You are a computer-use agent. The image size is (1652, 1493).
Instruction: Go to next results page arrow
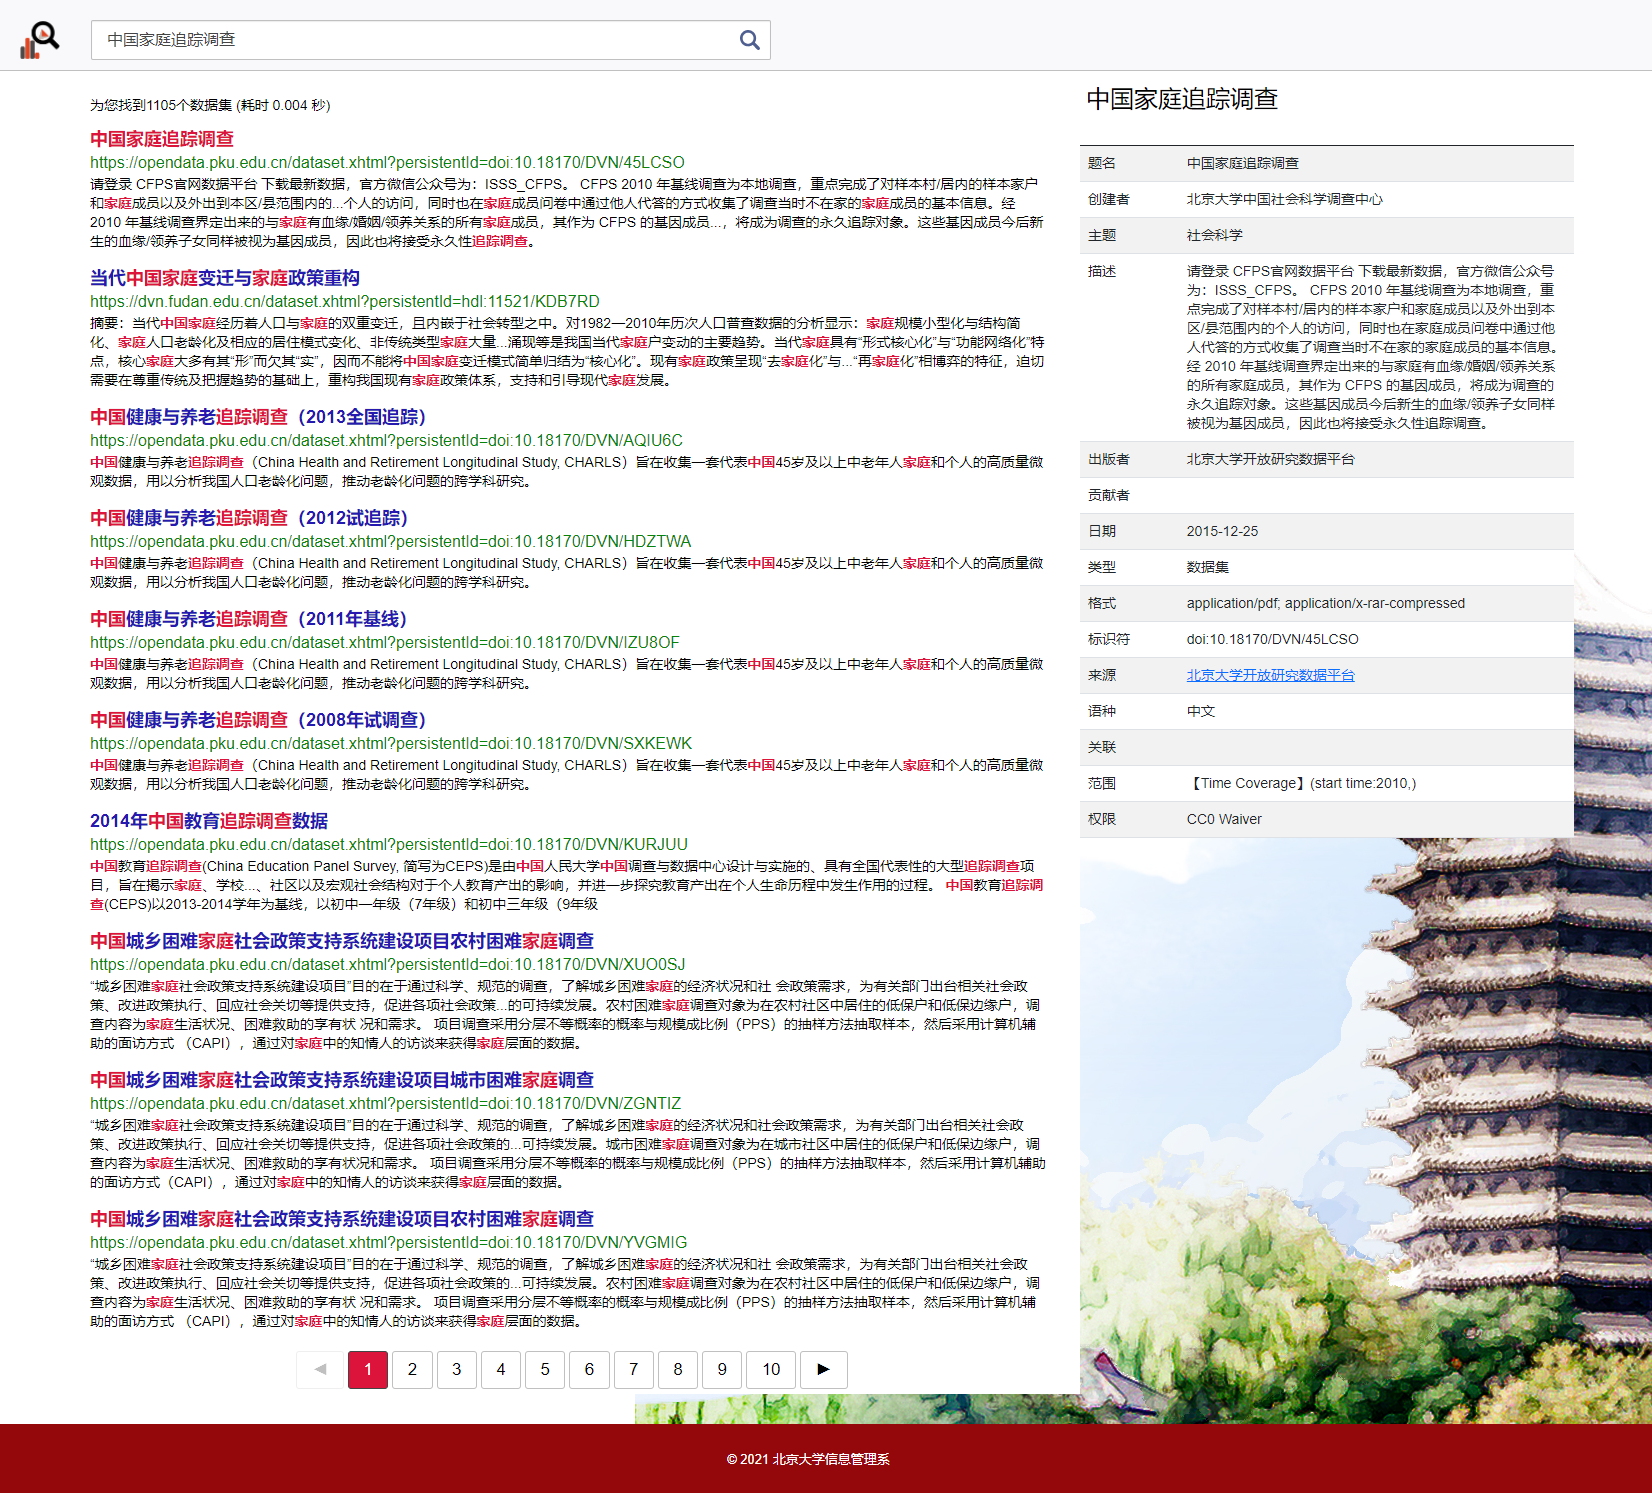tap(823, 1369)
